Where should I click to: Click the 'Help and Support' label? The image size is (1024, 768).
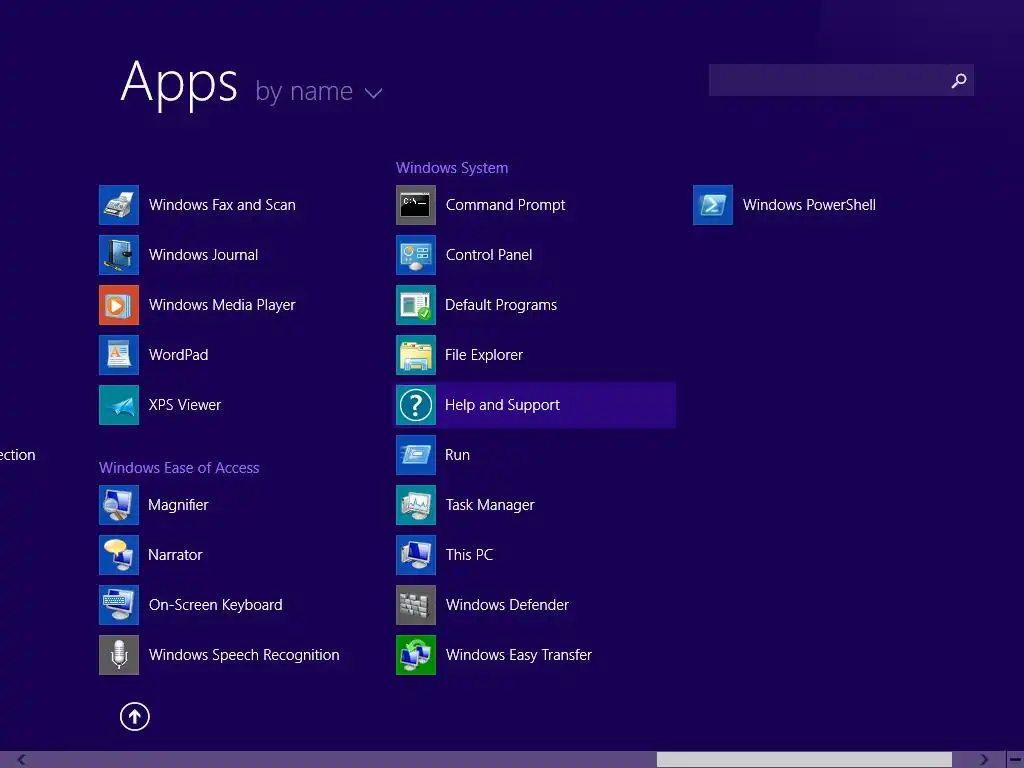click(x=502, y=405)
